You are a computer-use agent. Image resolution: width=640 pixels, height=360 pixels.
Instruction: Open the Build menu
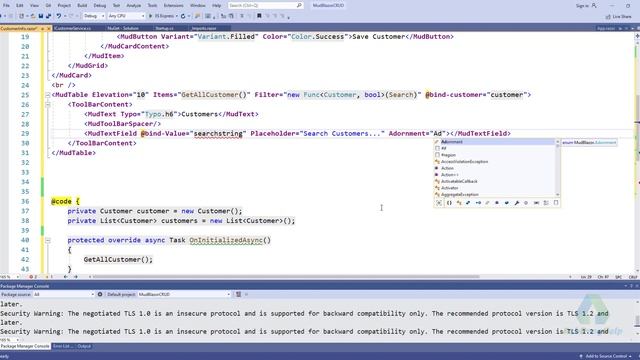coord(82,6)
